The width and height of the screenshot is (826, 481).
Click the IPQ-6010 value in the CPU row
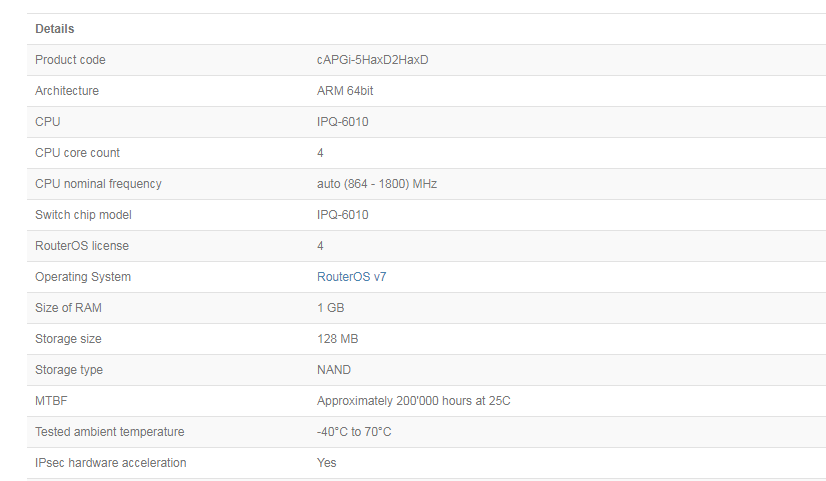tap(342, 122)
